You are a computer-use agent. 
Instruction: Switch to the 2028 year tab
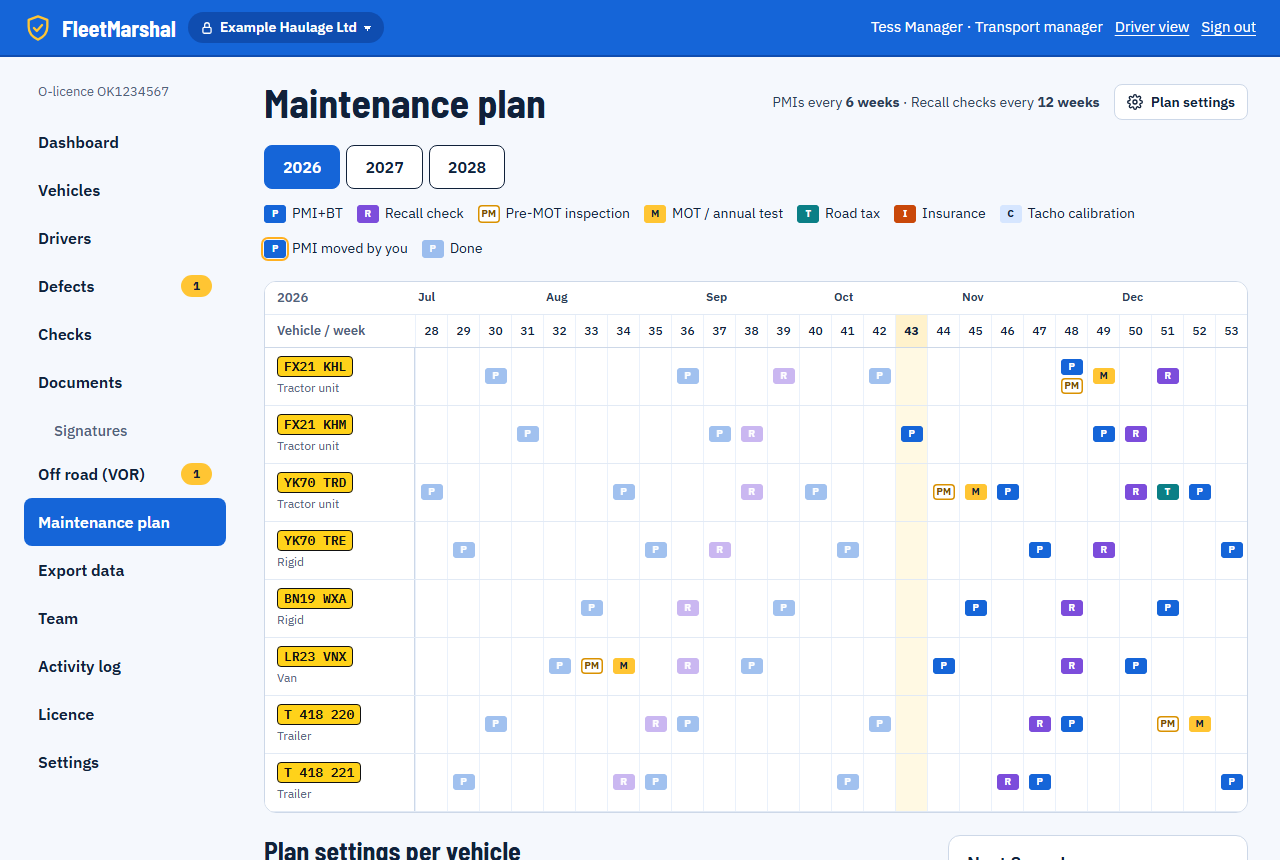click(467, 167)
